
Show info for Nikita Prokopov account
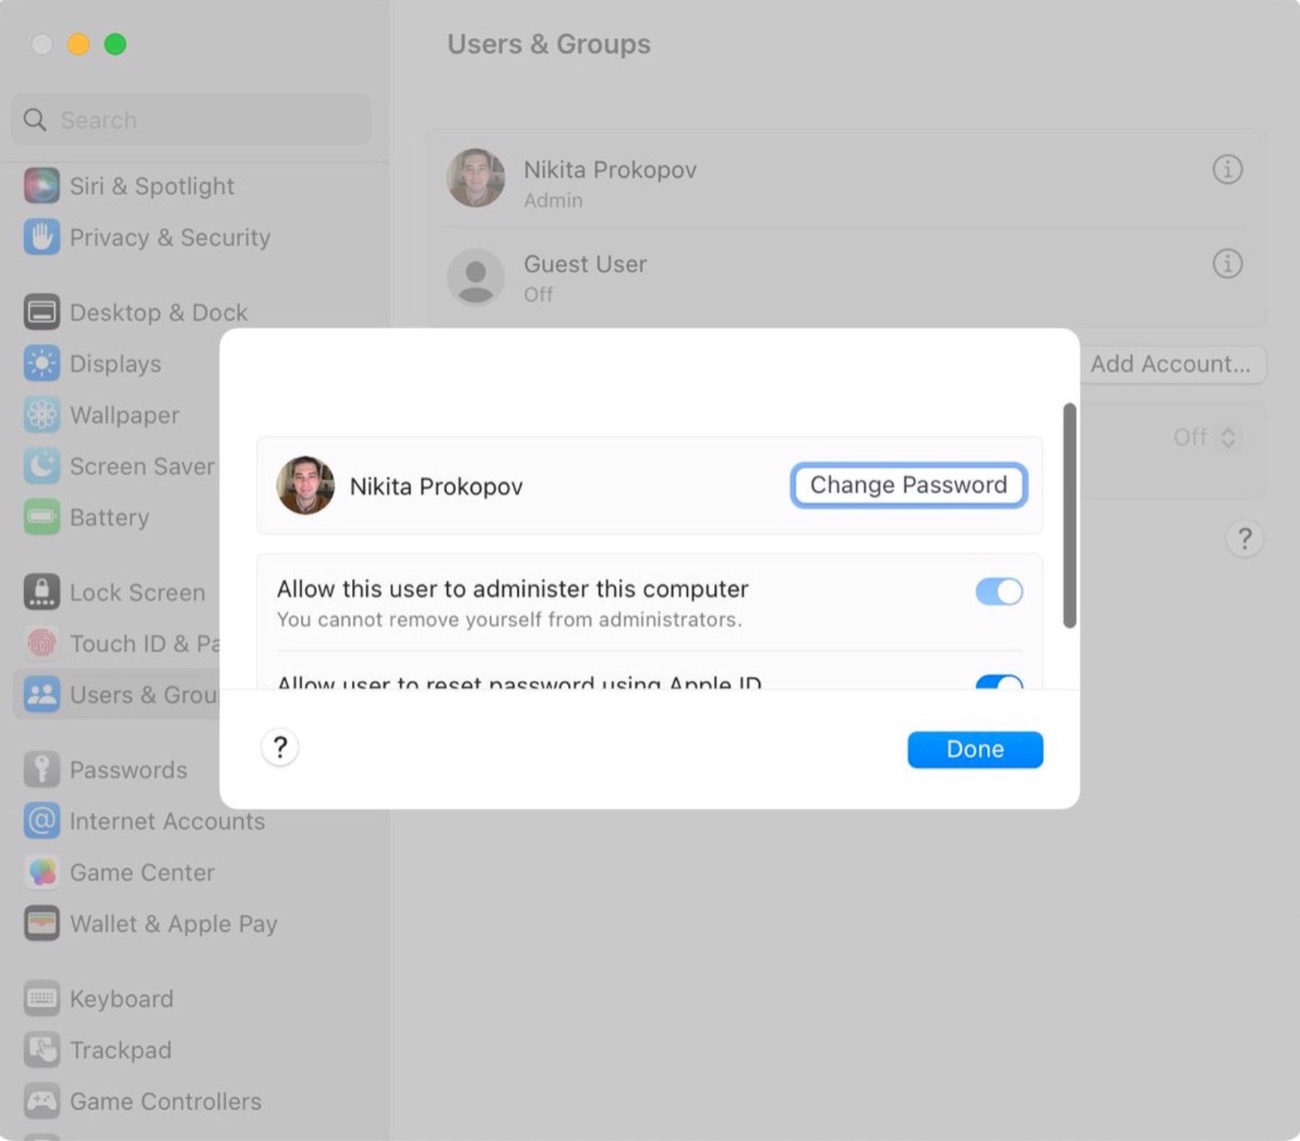(1227, 170)
